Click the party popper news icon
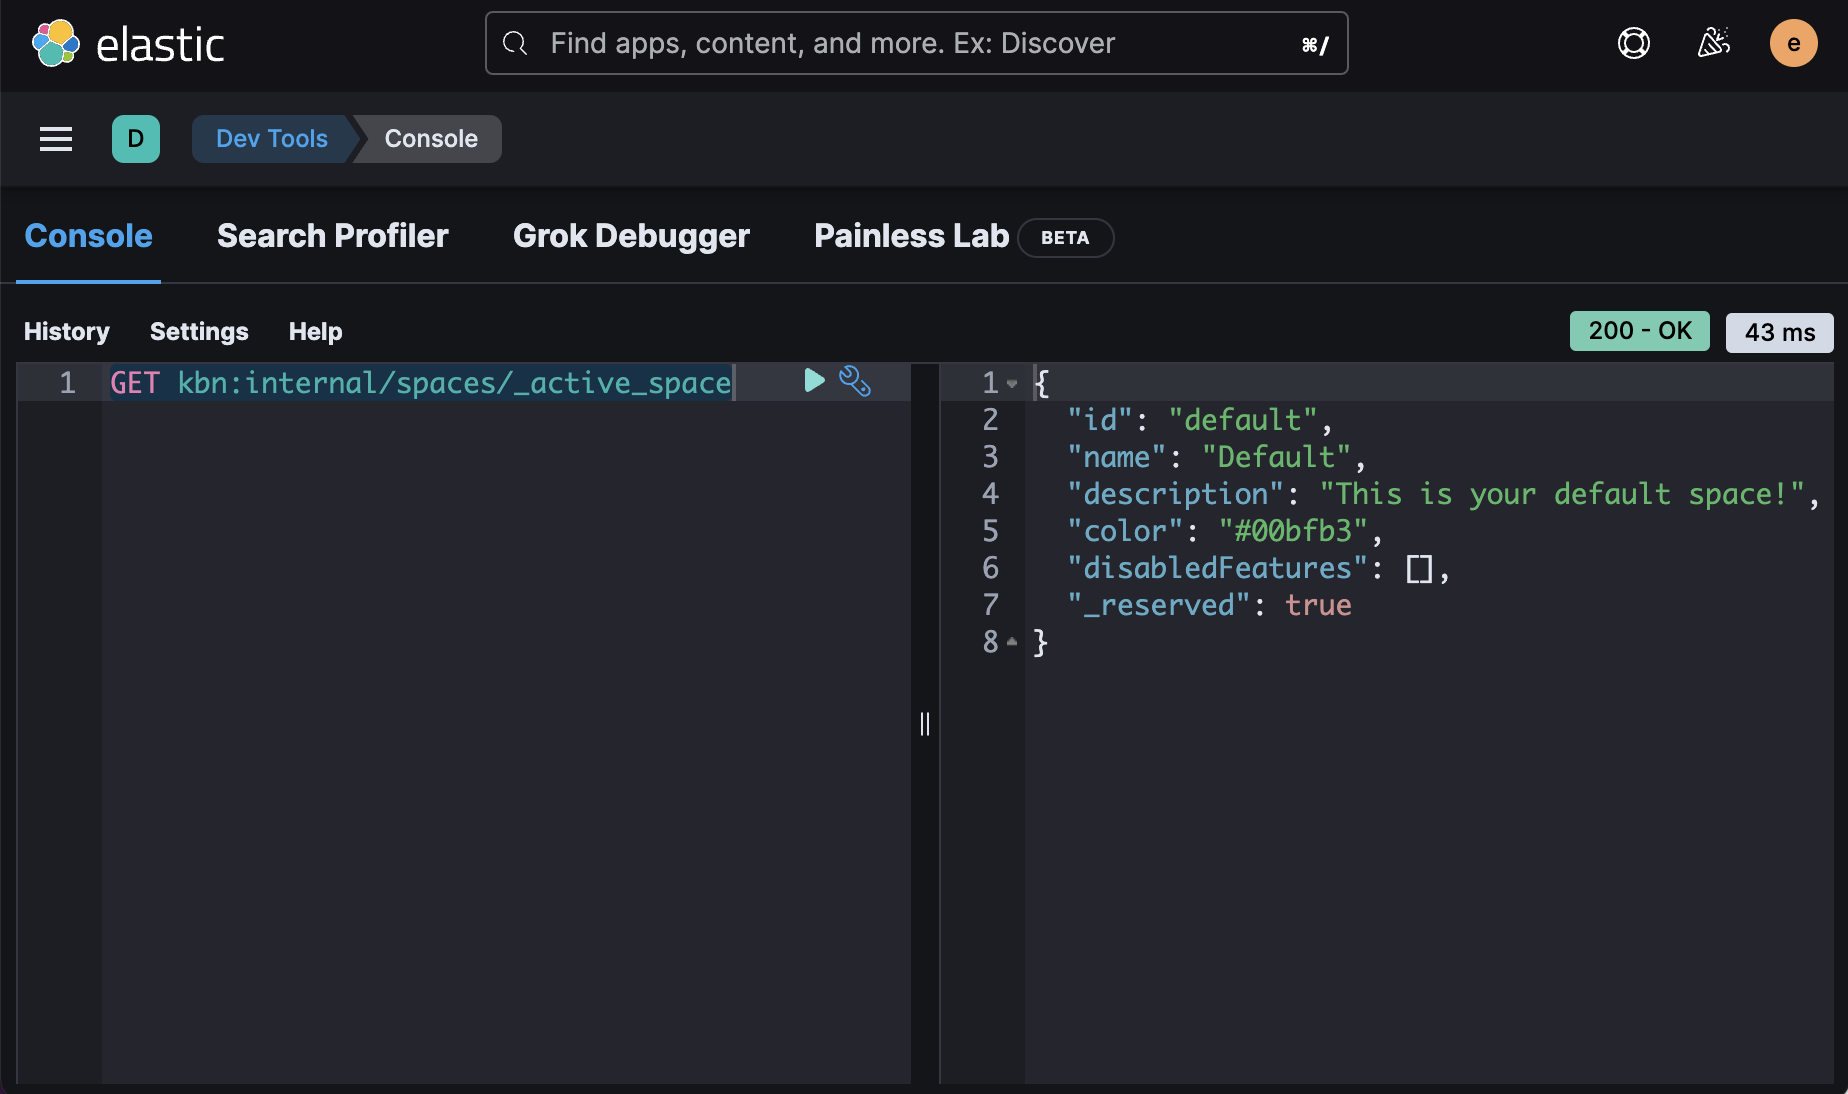The width and height of the screenshot is (1848, 1094). click(x=1713, y=43)
